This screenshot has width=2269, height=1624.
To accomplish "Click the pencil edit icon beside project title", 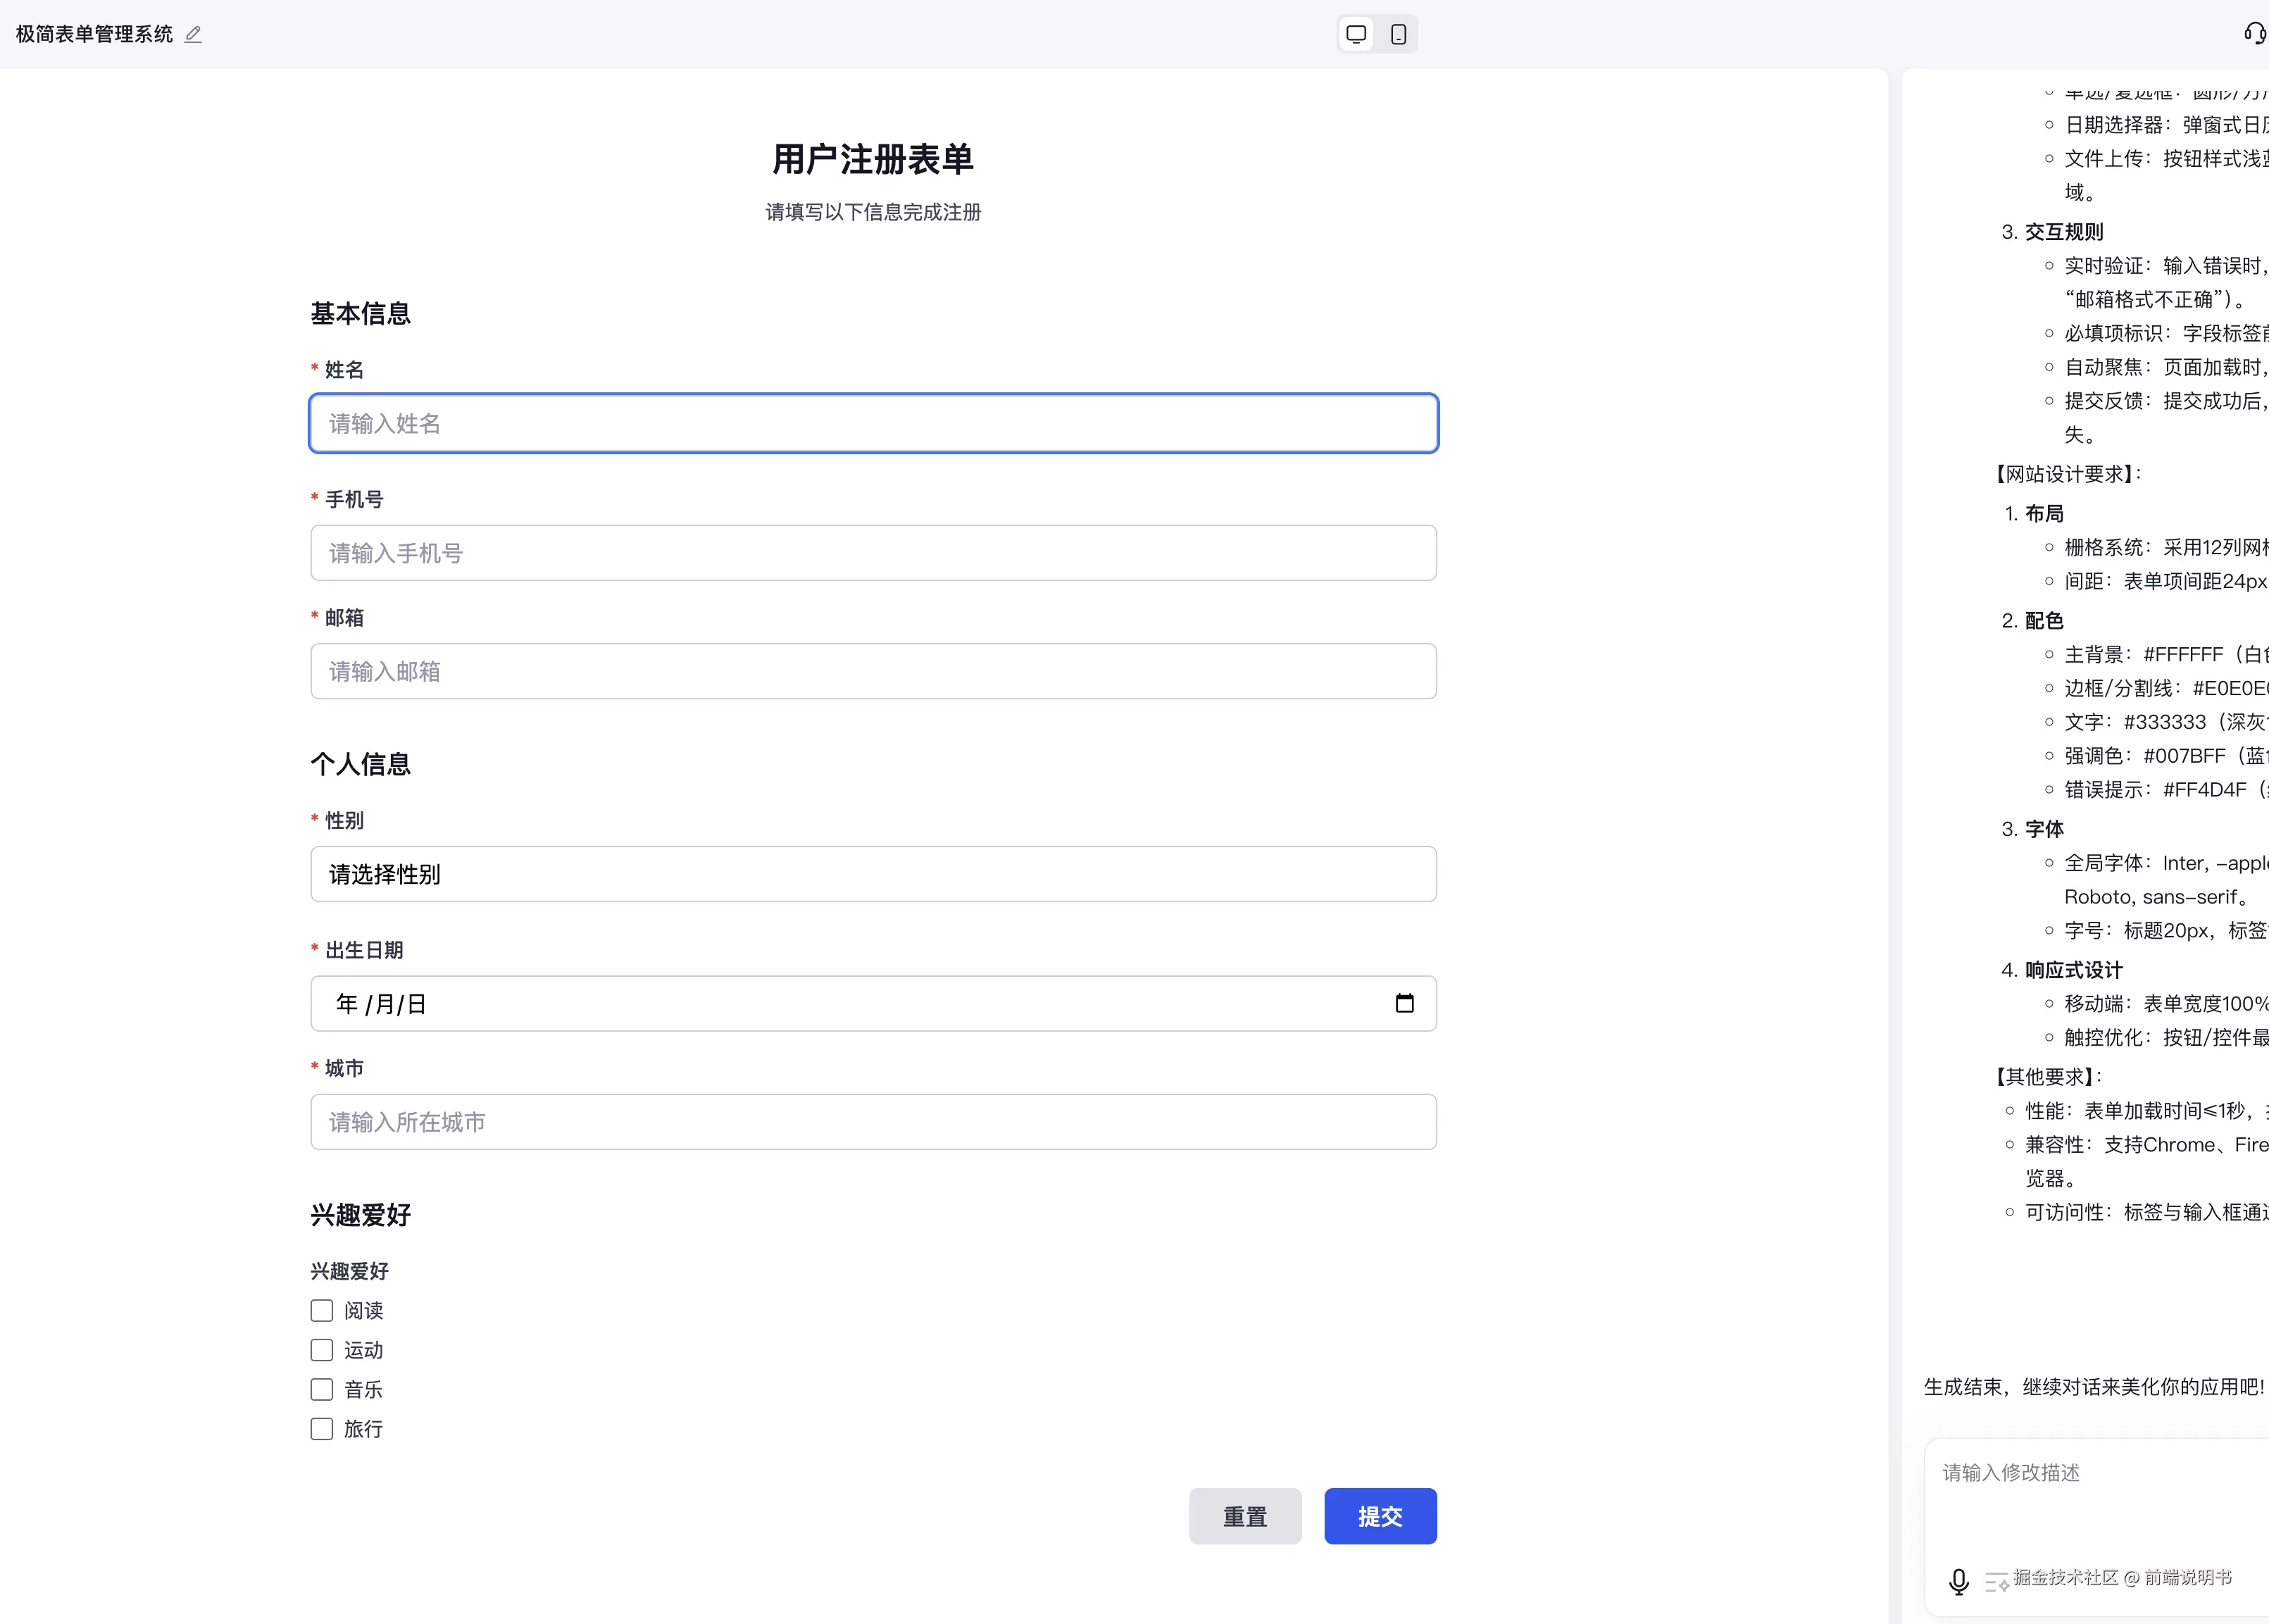I will pyautogui.click(x=193, y=34).
